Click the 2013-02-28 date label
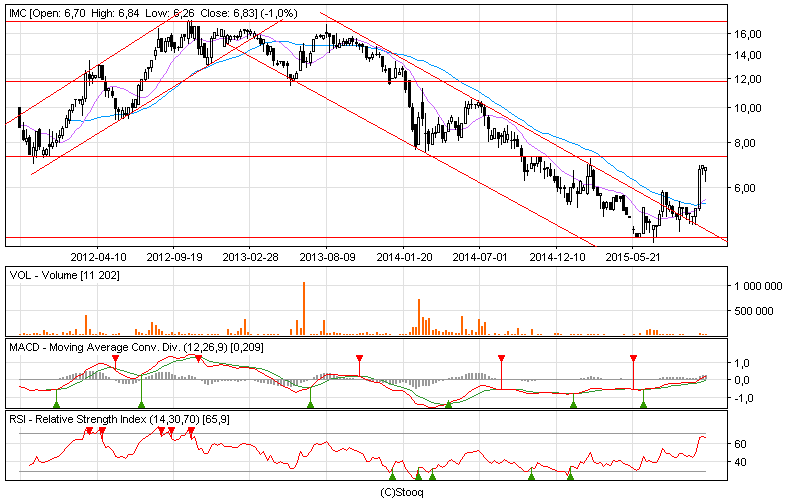800x500 pixels. tap(251, 257)
